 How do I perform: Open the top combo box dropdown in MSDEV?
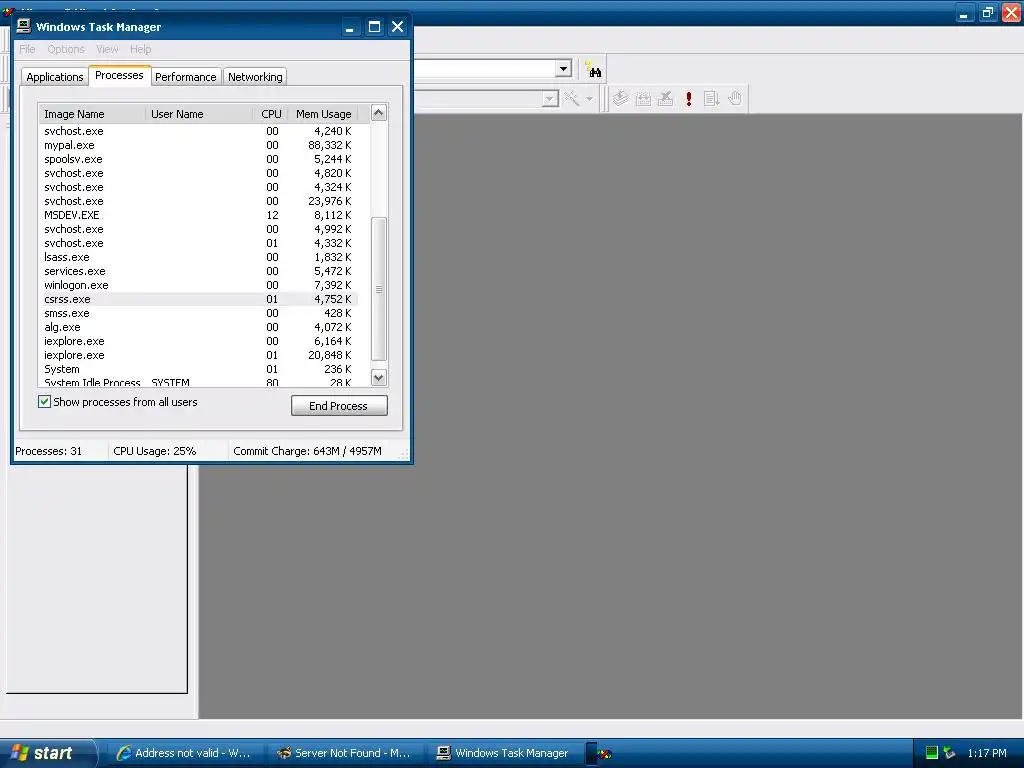(x=564, y=69)
